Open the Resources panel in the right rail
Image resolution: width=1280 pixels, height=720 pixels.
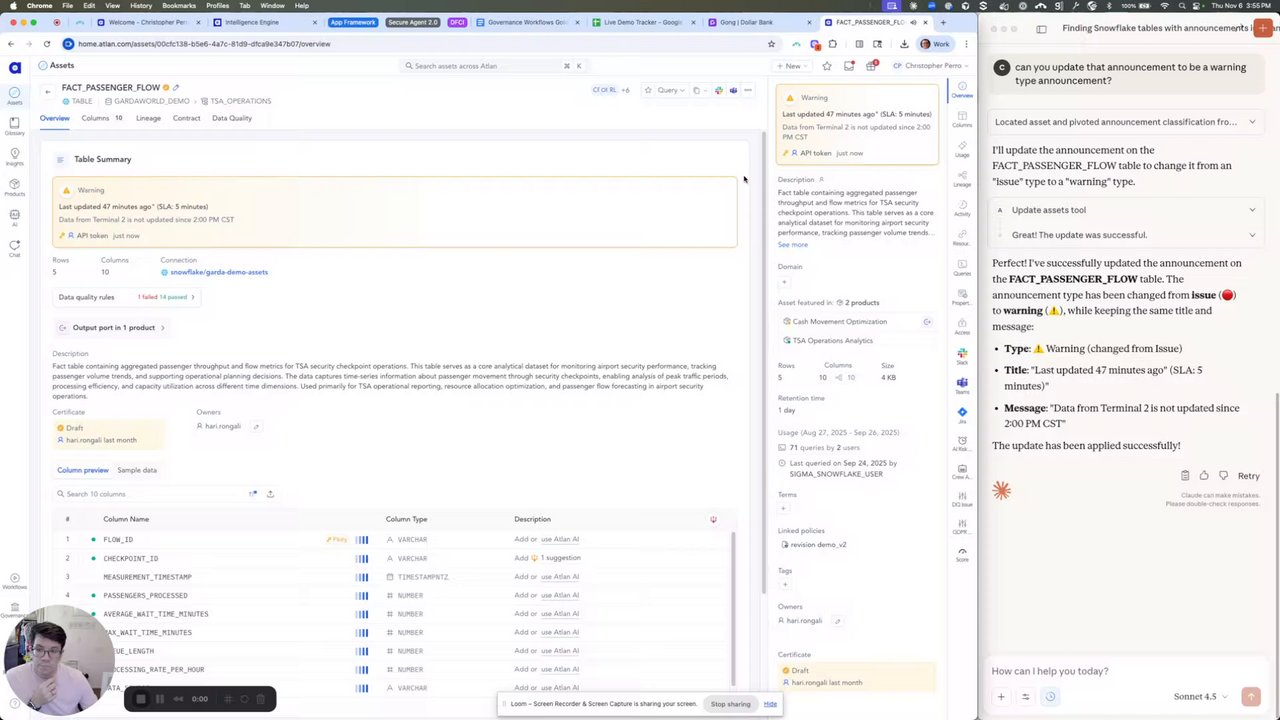click(962, 238)
